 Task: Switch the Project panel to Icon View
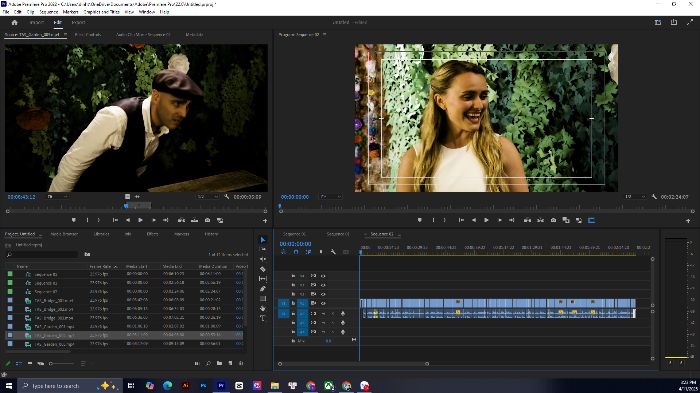(29, 364)
